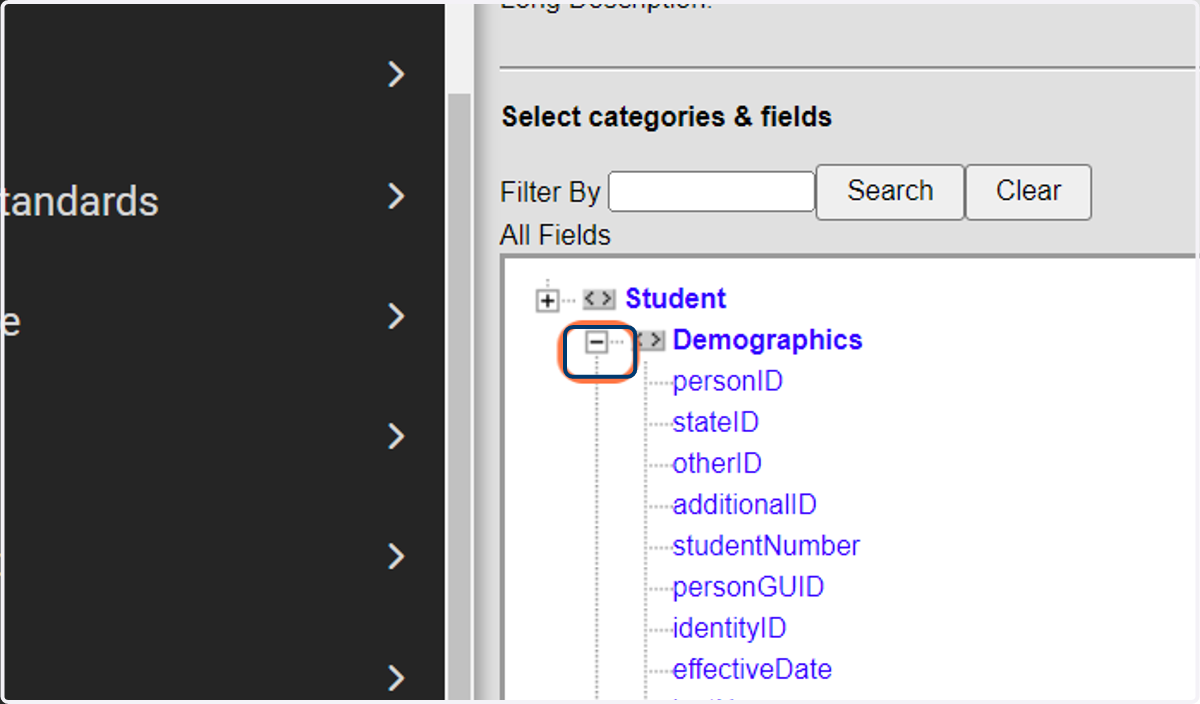Click the Student category icon
Image resolution: width=1200 pixels, height=704 pixels.
pos(599,299)
